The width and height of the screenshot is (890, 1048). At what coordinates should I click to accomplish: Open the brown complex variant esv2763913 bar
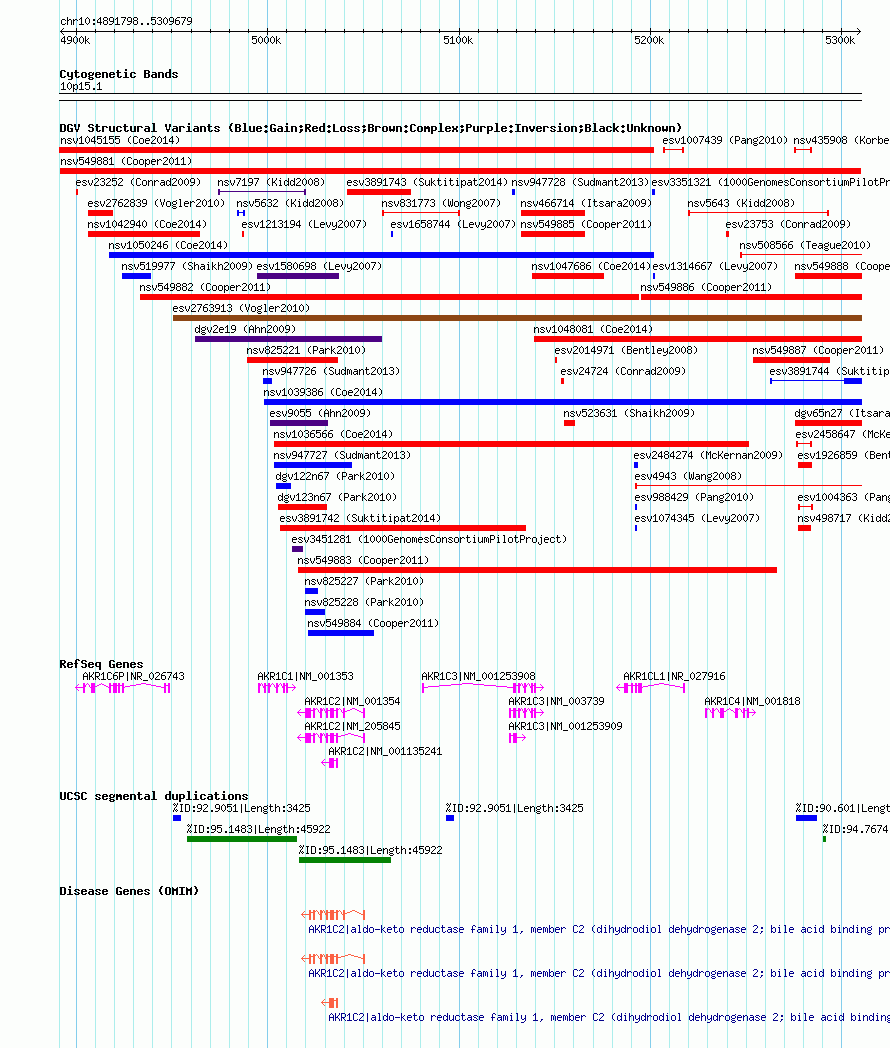(517, 318)
